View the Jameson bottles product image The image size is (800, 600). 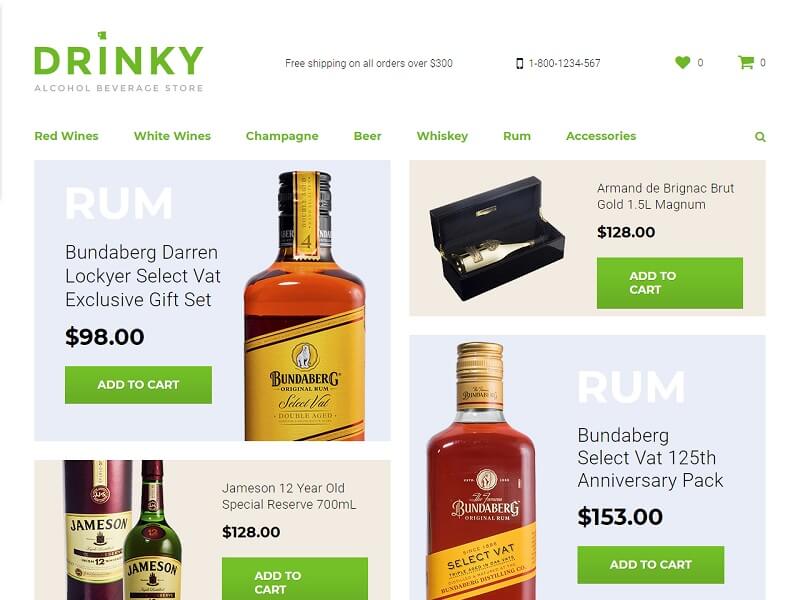[122, 530]
